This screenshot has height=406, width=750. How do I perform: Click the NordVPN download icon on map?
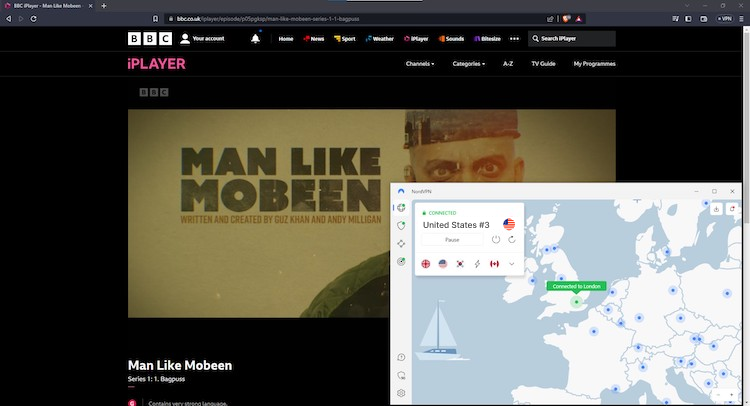pyautogui.click(x=716, y=209)
